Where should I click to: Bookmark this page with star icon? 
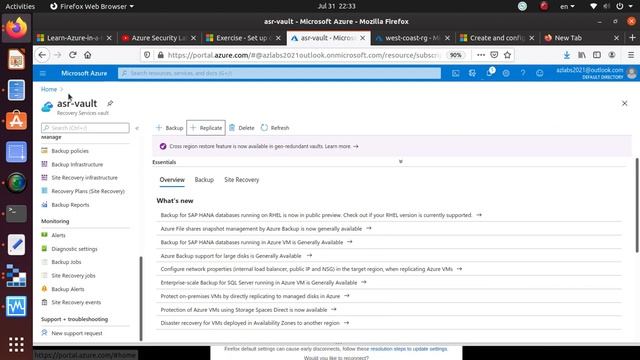(507, 55)
